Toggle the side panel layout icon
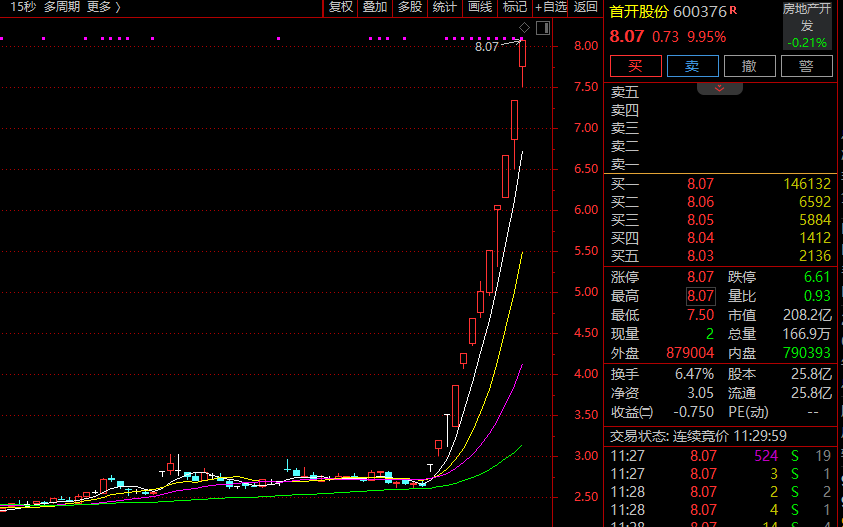 [543, 28]
